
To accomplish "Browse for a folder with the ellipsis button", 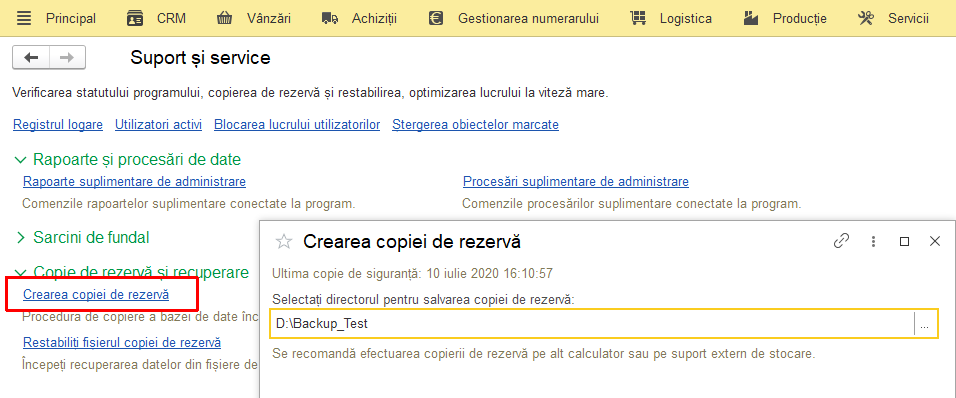I will (924, 324).
